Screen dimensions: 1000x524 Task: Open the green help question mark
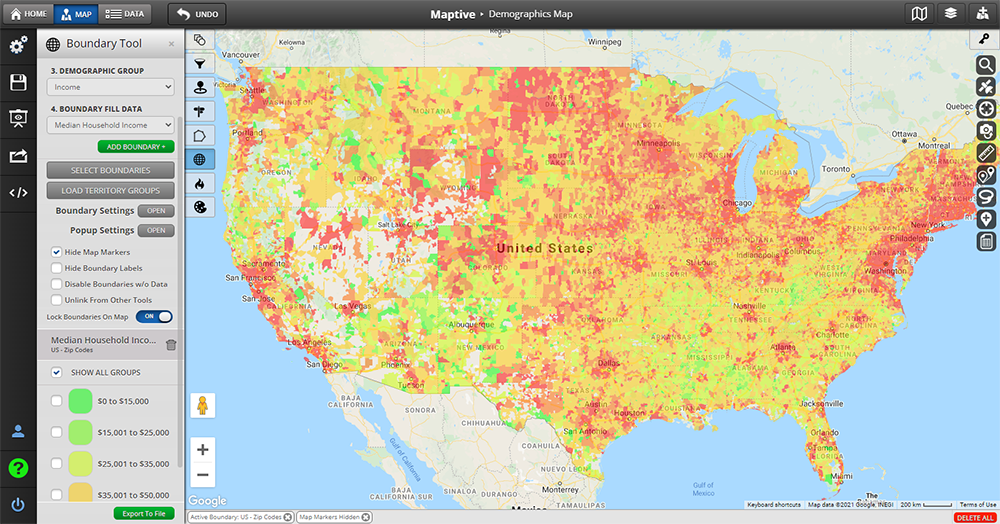coord(18,468)
